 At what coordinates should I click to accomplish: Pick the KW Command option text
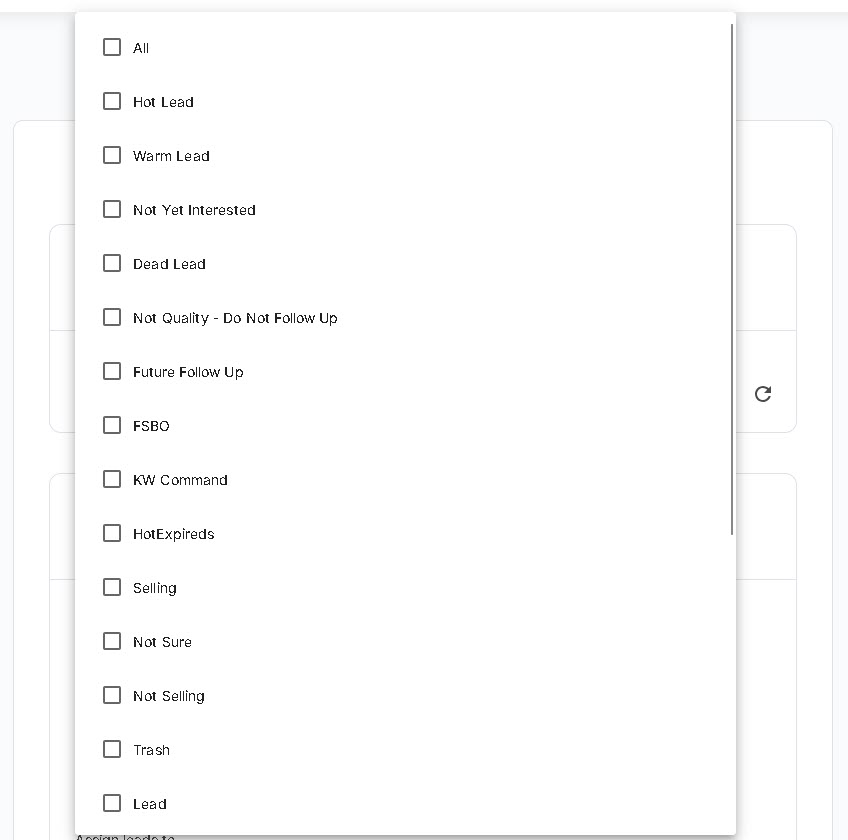pyautogui.click(x=180, y=480)
